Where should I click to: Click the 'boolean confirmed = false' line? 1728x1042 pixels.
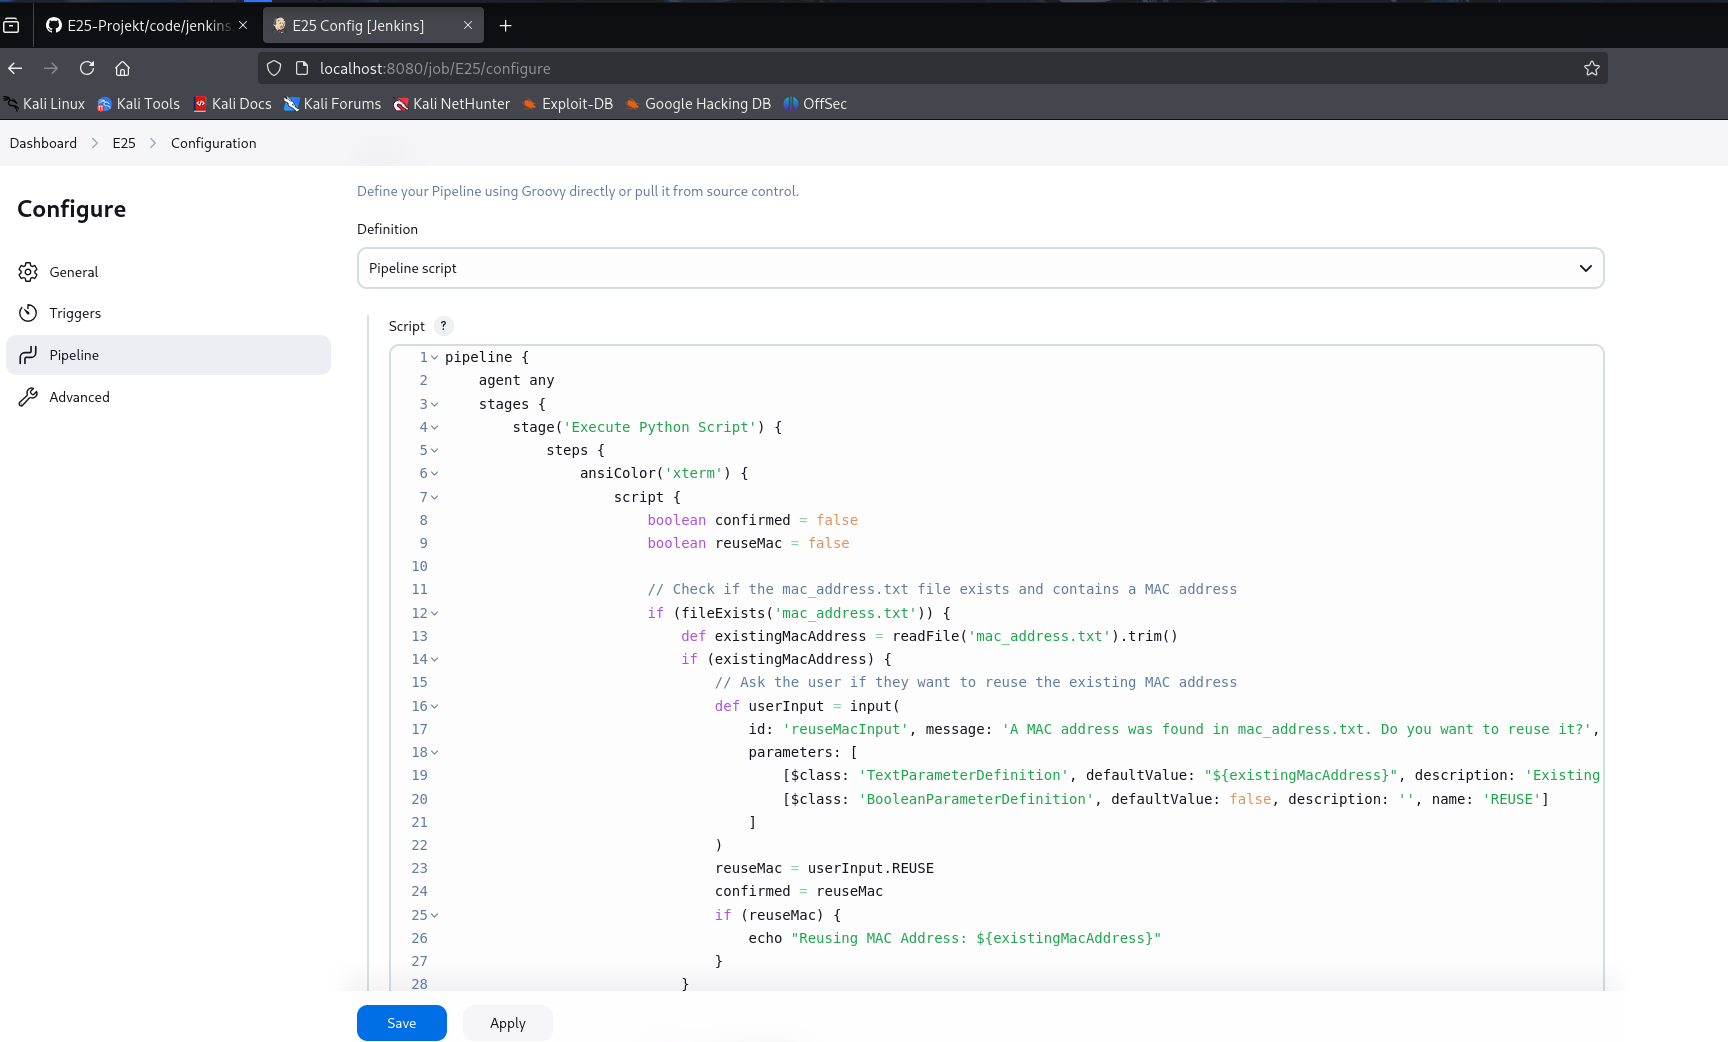point(752,520)
